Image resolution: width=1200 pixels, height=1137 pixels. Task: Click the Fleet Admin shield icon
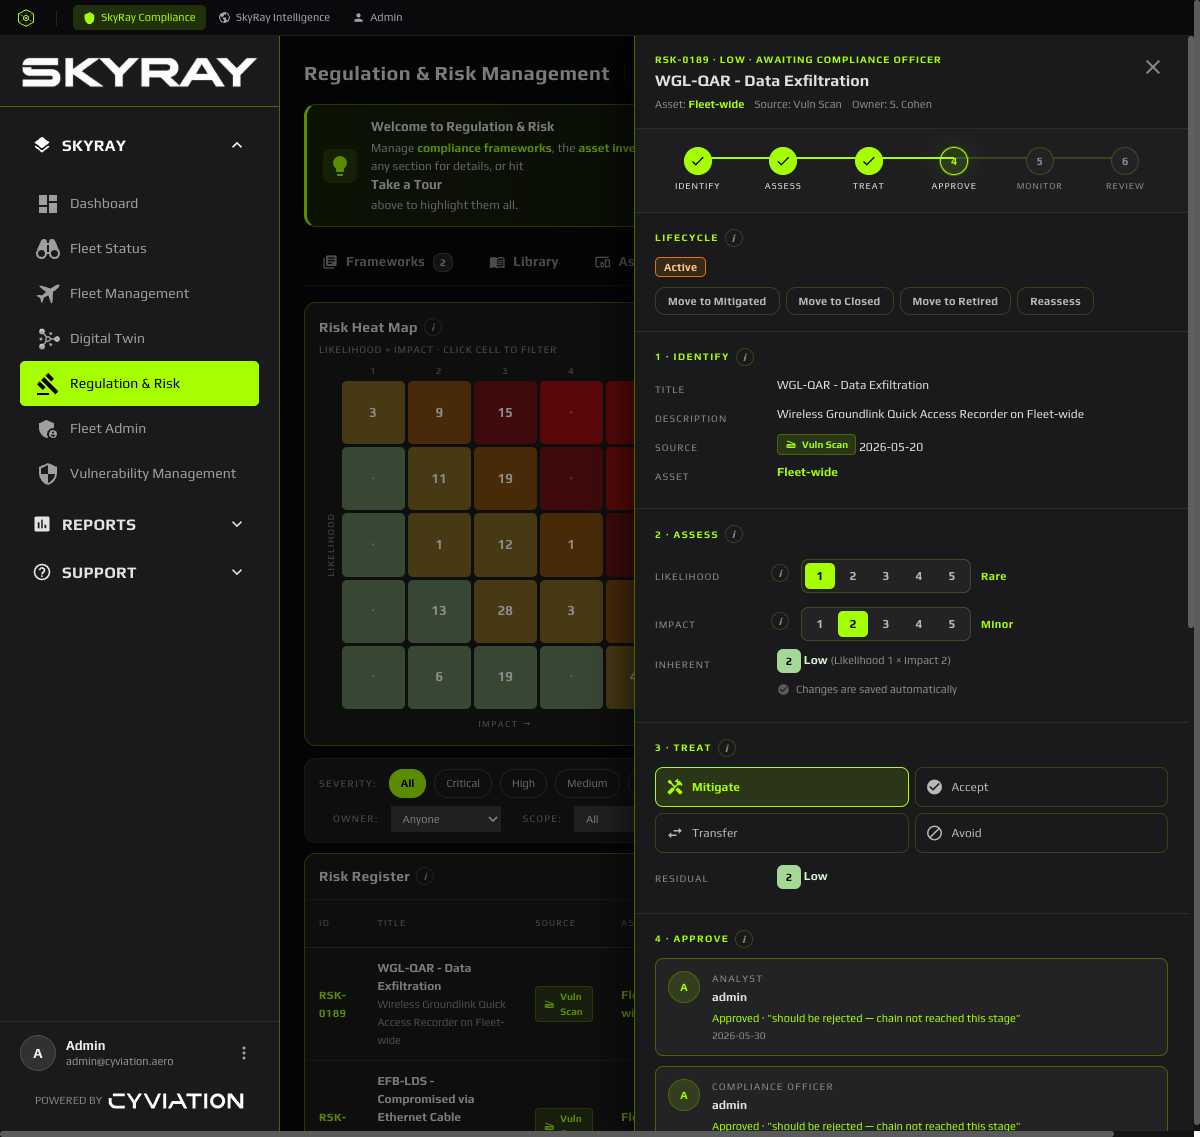48,429
